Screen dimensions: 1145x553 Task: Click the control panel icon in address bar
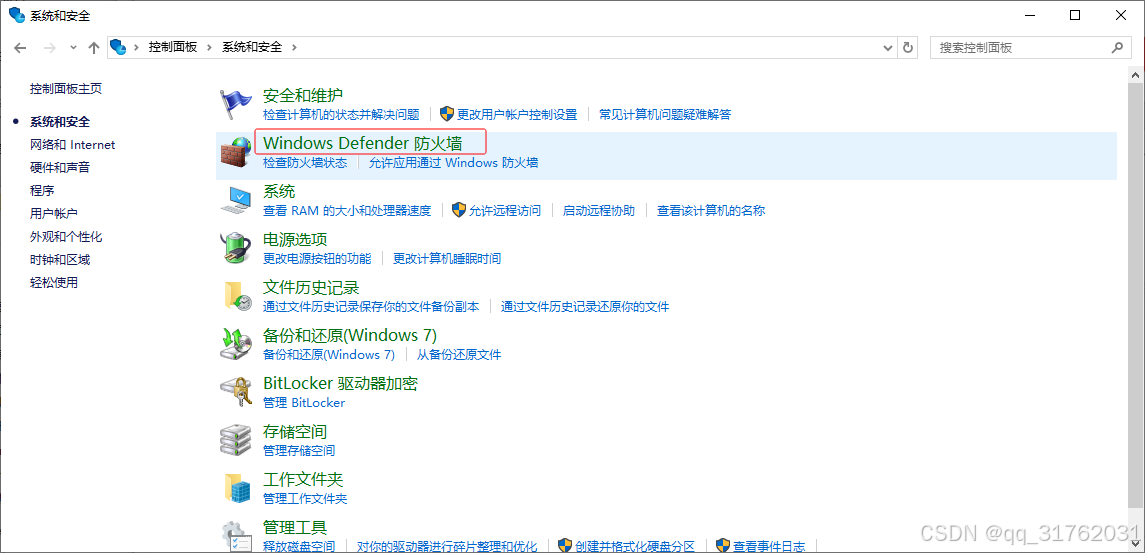coord(118,47)
